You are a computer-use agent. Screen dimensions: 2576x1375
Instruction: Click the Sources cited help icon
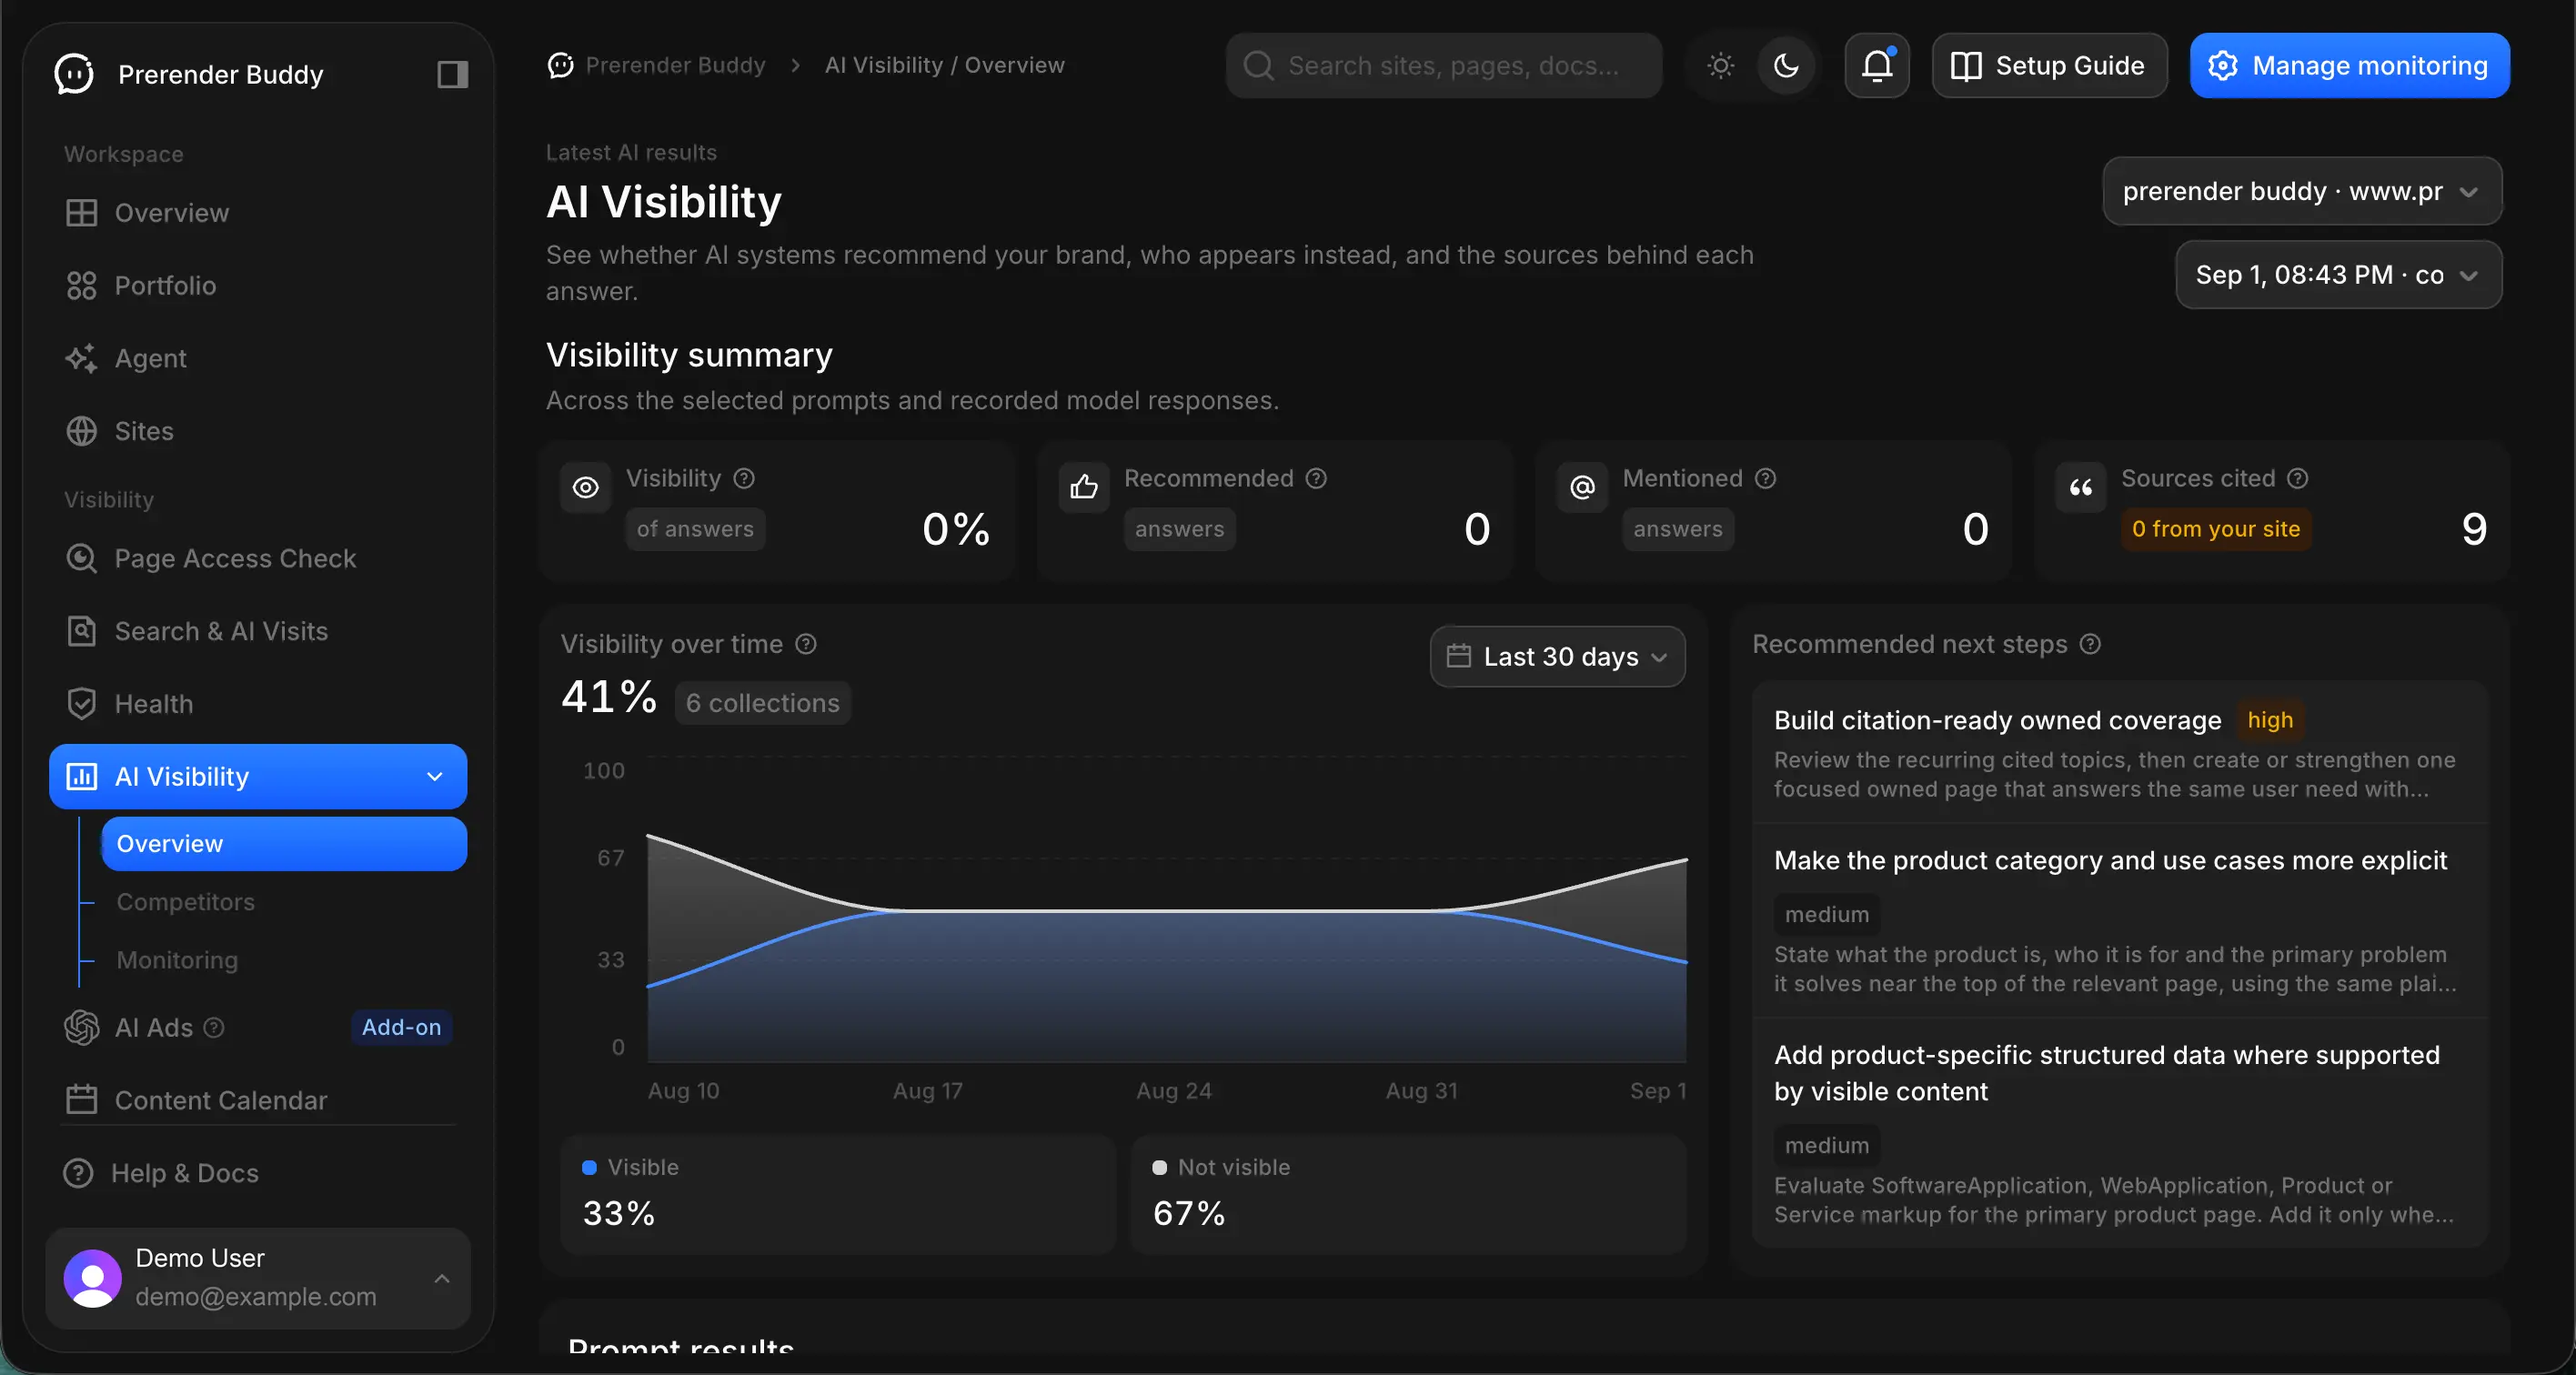coord(2298,478)
